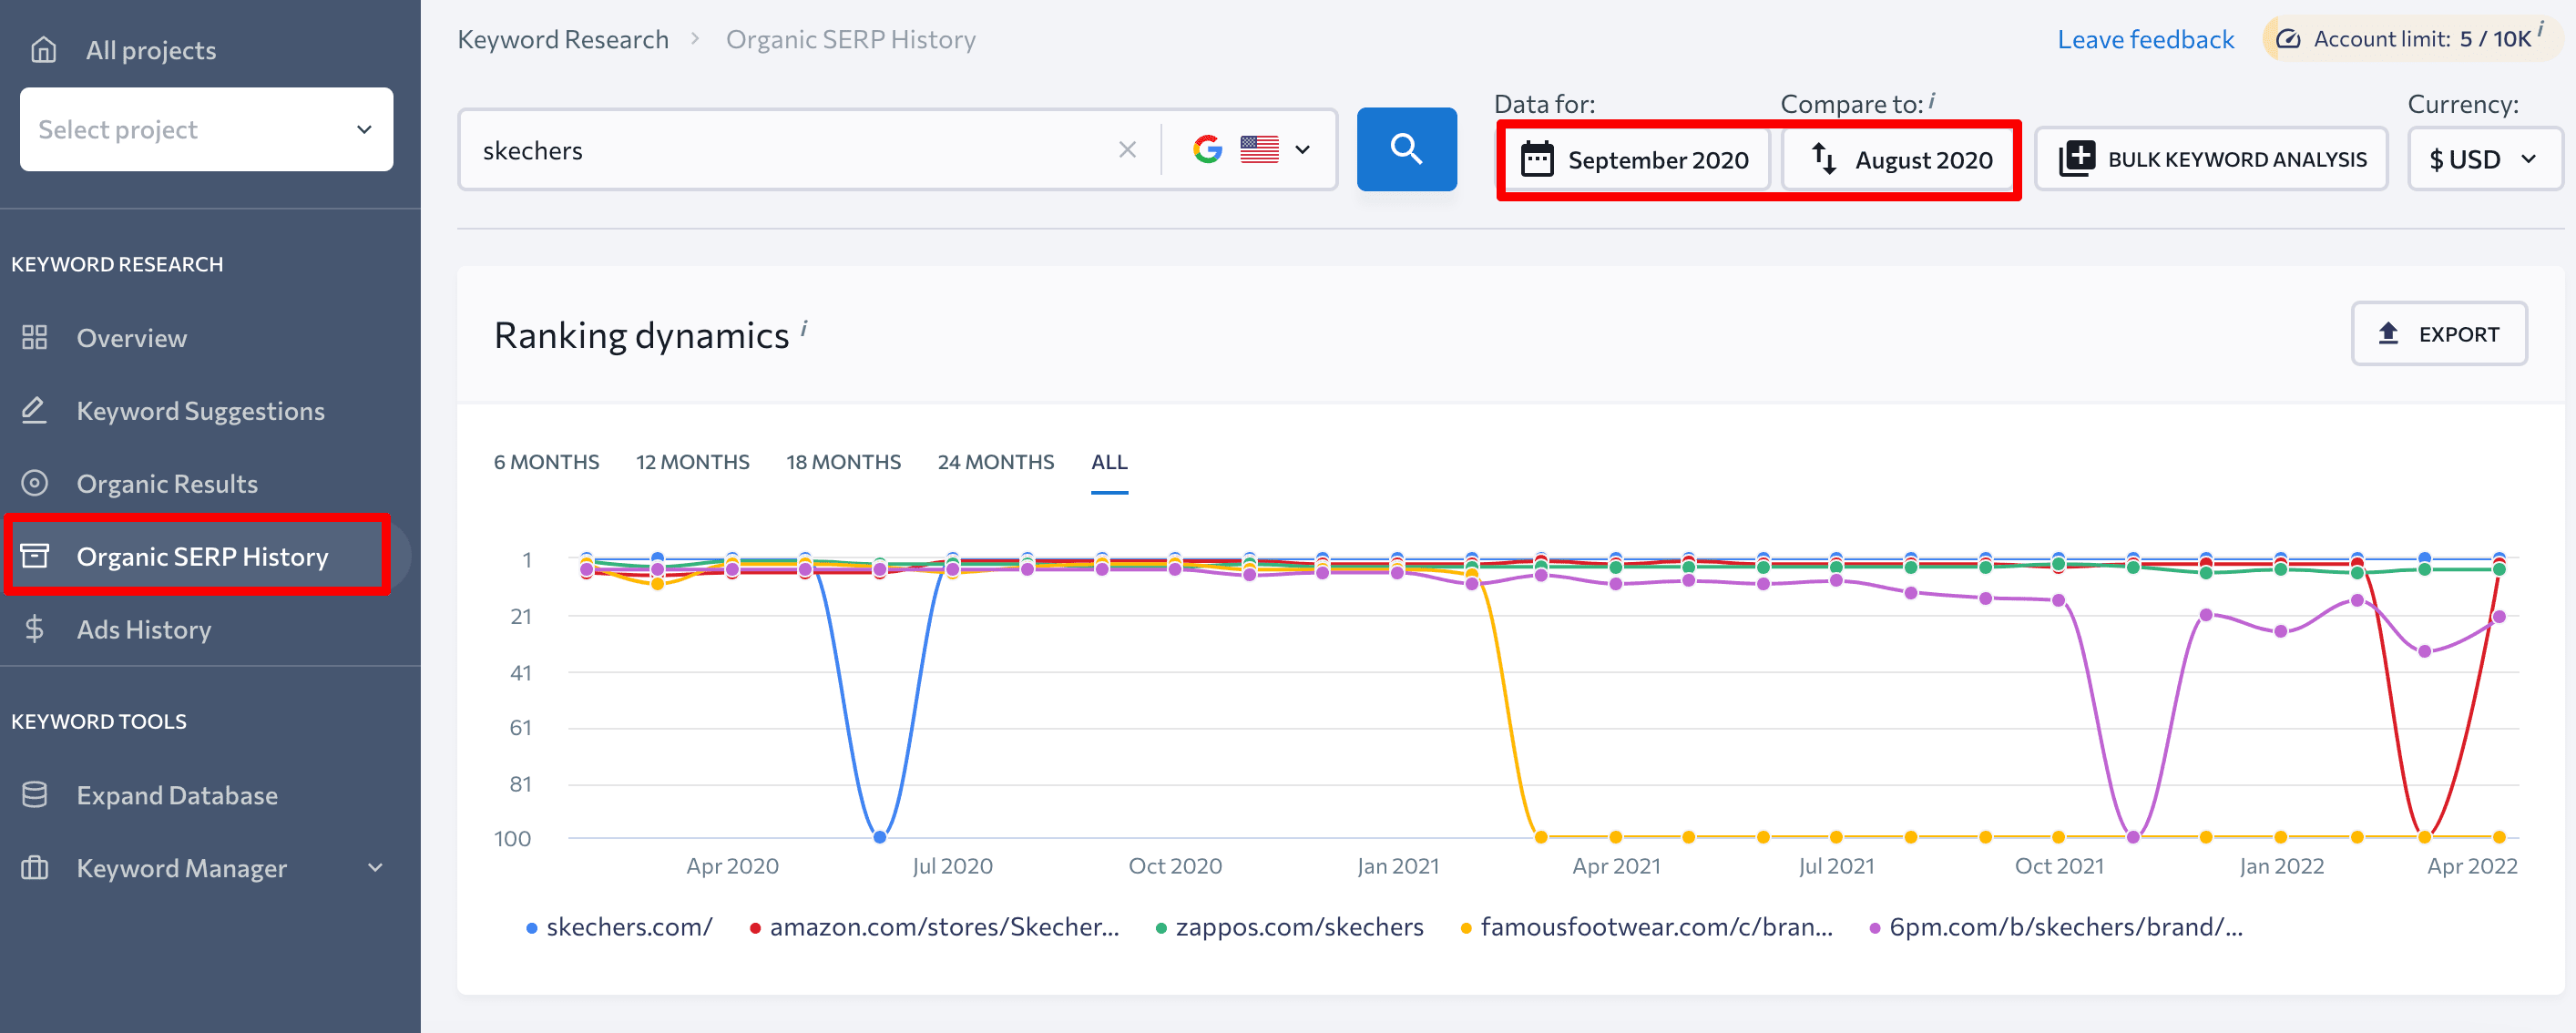Toggle 6pm.com legend series
Viewport: 2576px width, 1033px height.
click(2056, 927)
